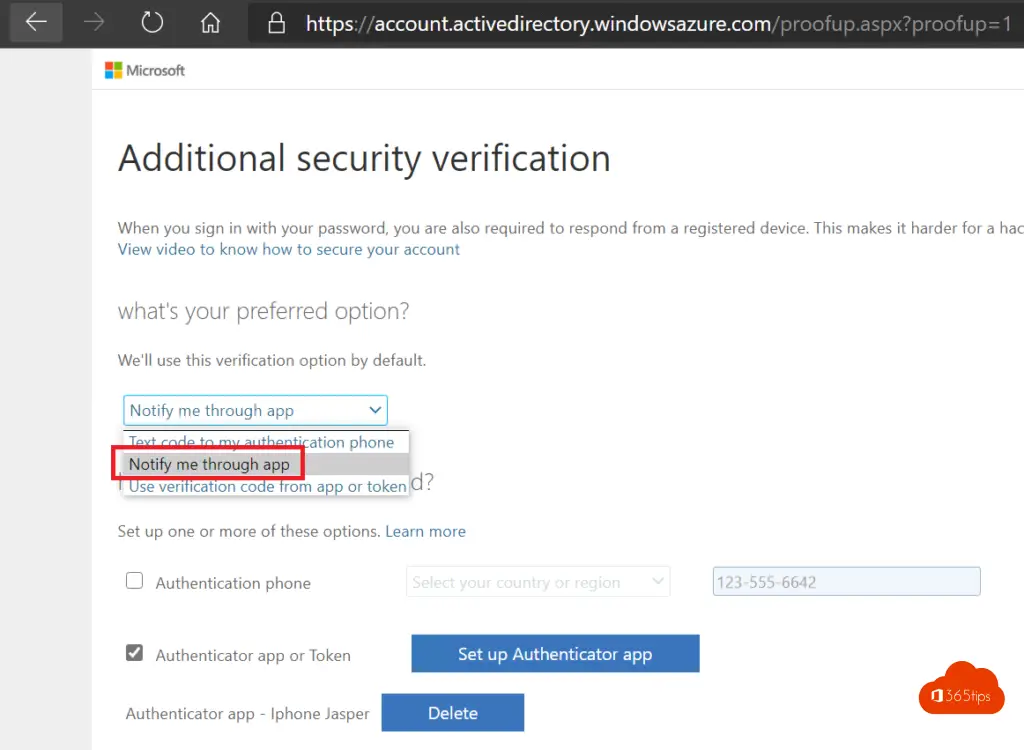
Task: Choose Notify me through app option
Action: [x=266, y=465]
